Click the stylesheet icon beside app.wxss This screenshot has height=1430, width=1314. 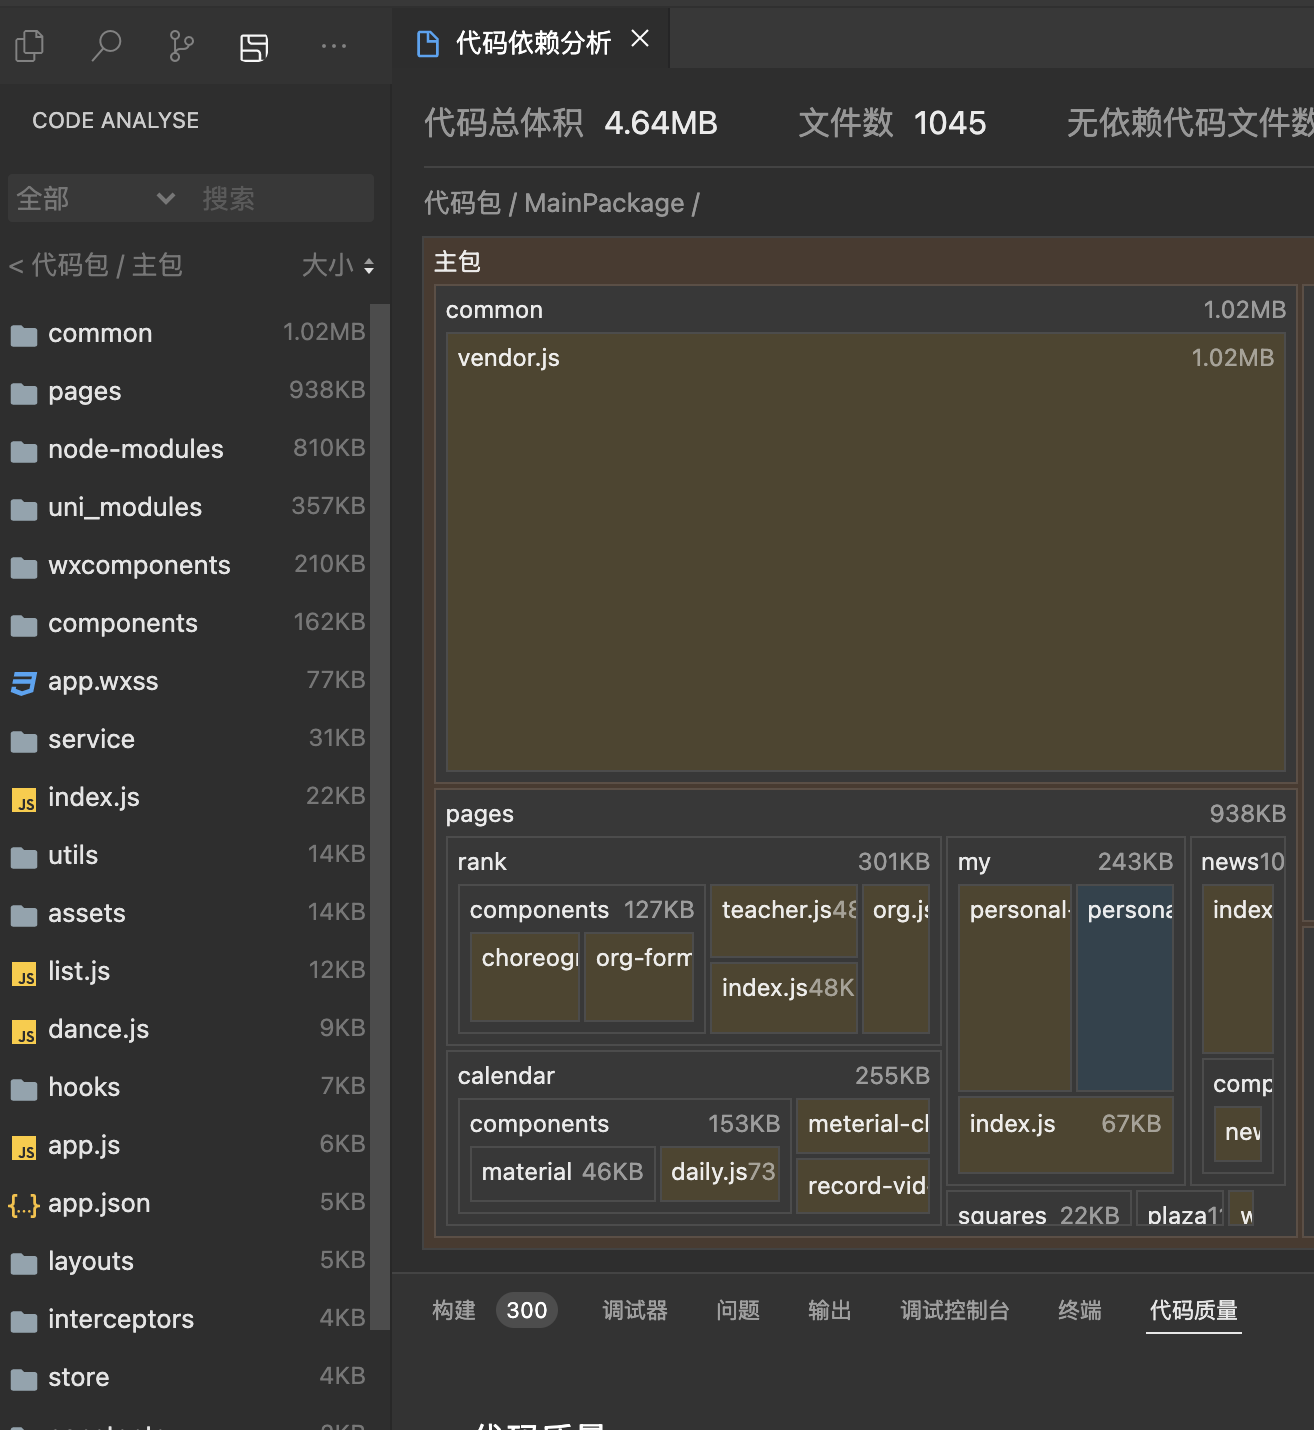pos(22,680)
